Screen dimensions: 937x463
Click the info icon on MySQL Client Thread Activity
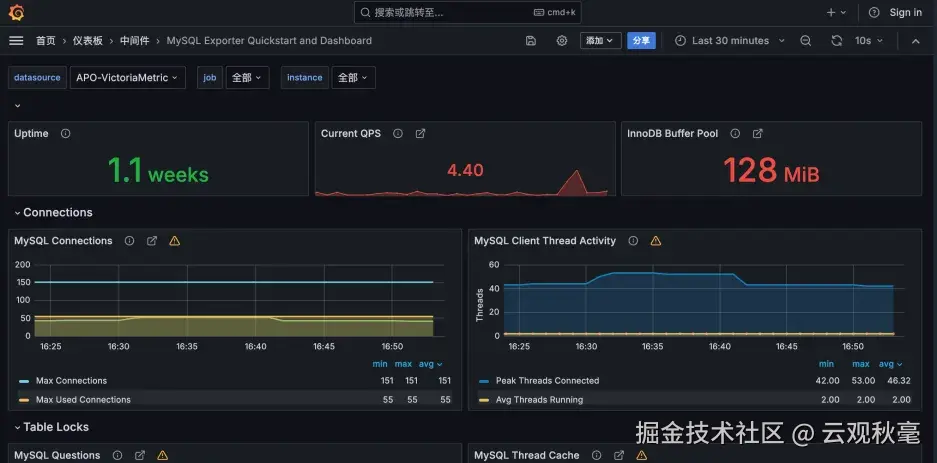pos(633,241)
